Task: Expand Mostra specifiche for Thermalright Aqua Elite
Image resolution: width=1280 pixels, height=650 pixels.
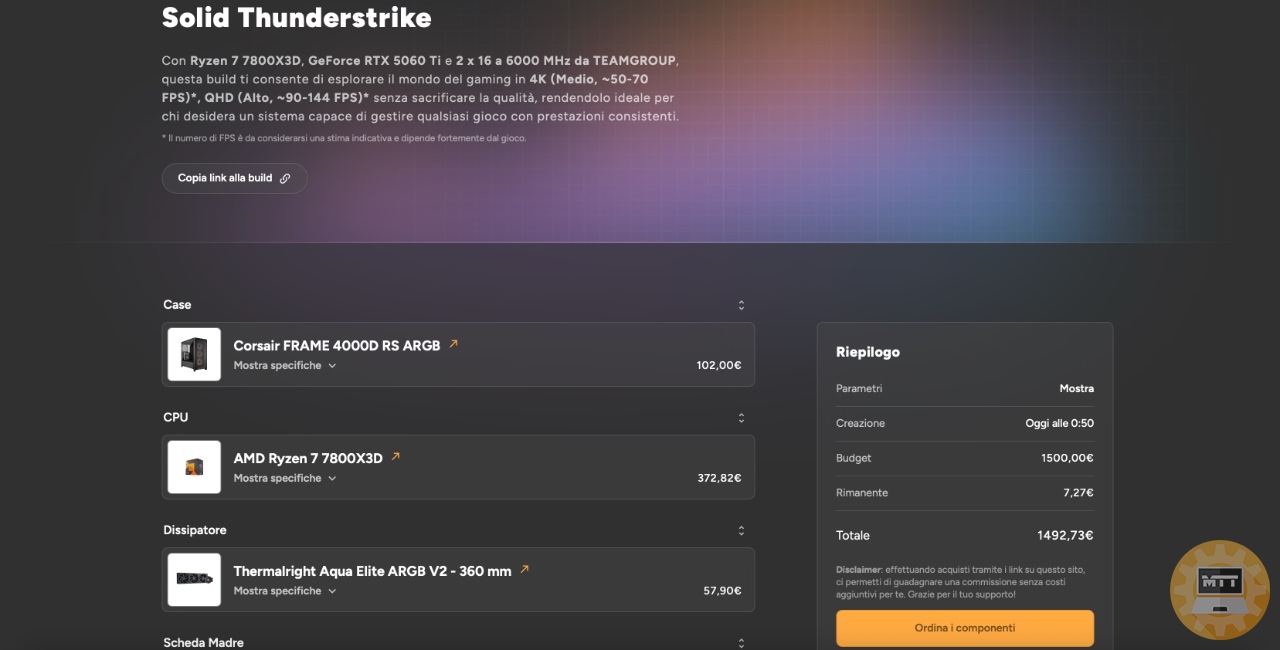Action: click(x=285, y=591)
